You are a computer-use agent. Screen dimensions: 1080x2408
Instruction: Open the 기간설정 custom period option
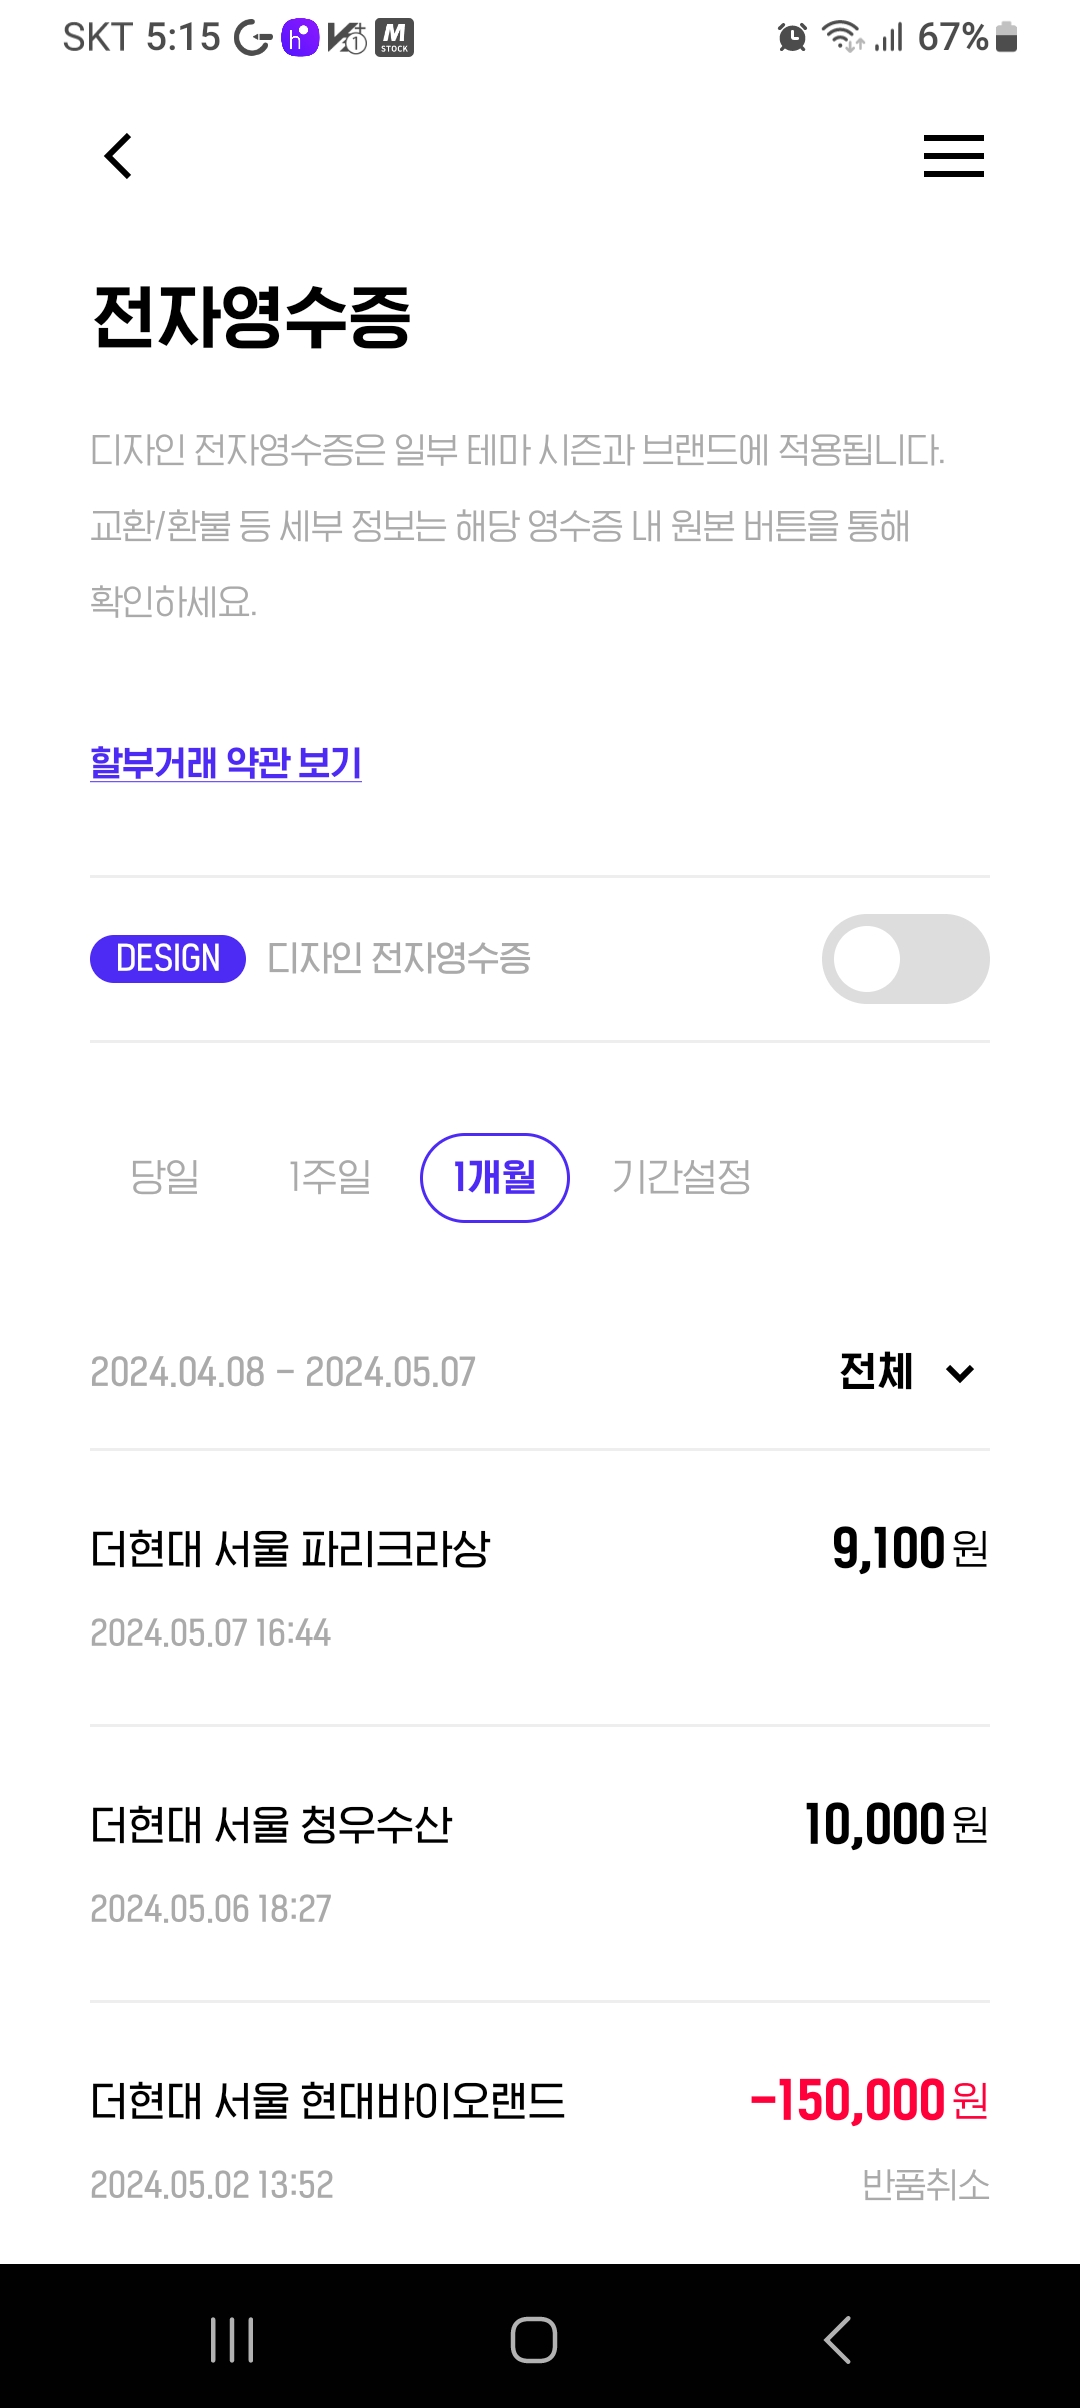(681, 1177)
